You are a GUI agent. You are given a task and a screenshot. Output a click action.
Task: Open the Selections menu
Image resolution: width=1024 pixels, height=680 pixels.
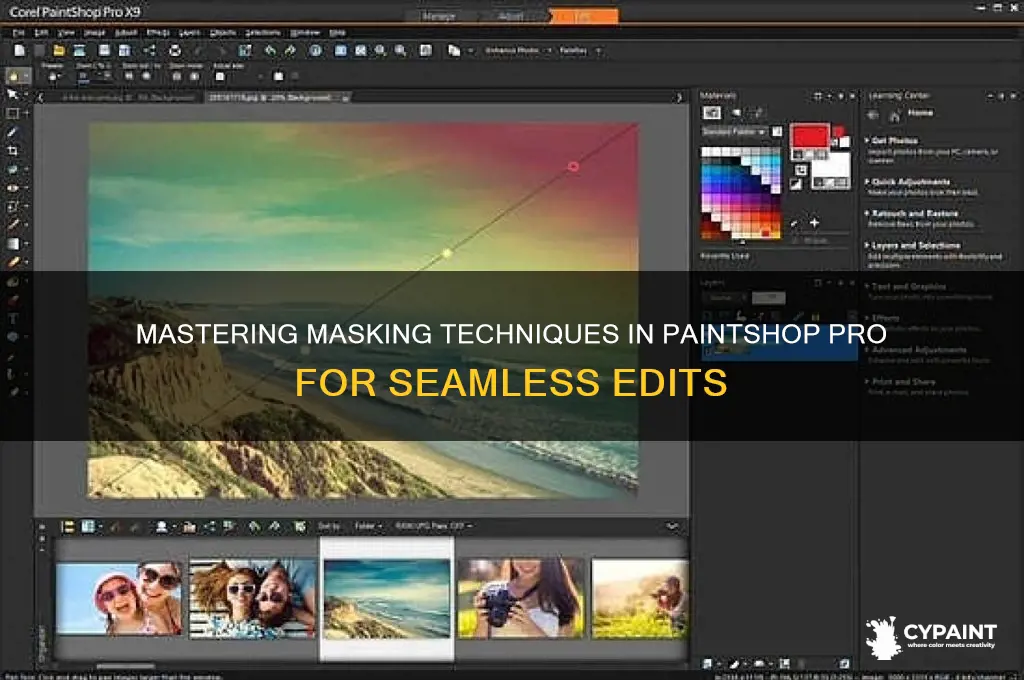click(263, 33)
